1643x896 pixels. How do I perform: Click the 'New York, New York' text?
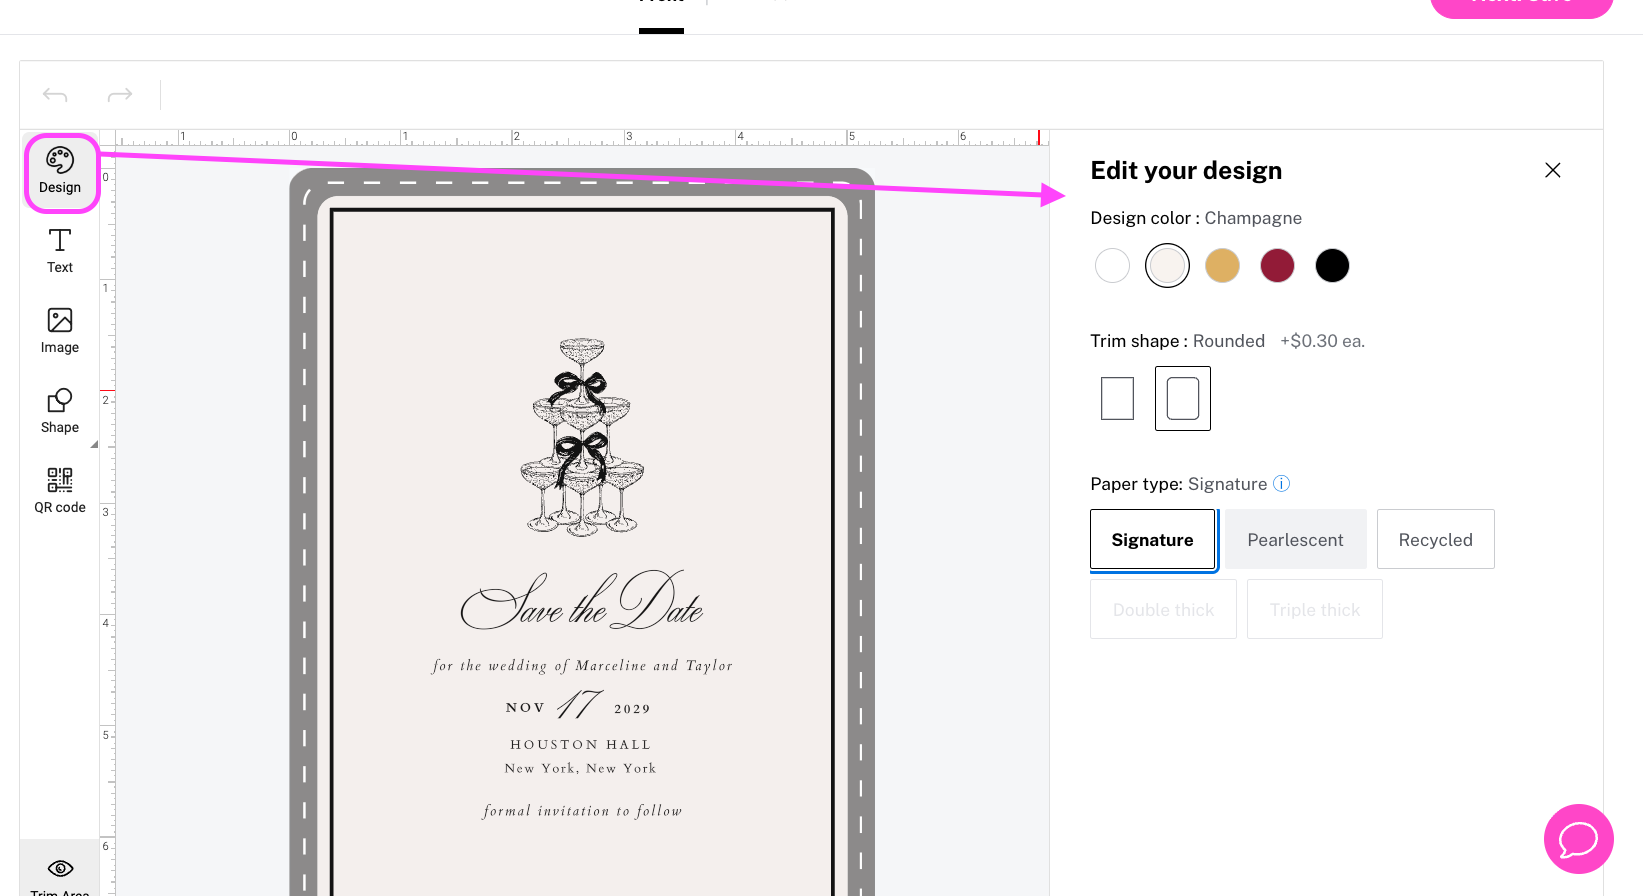(x=581, y=769)
